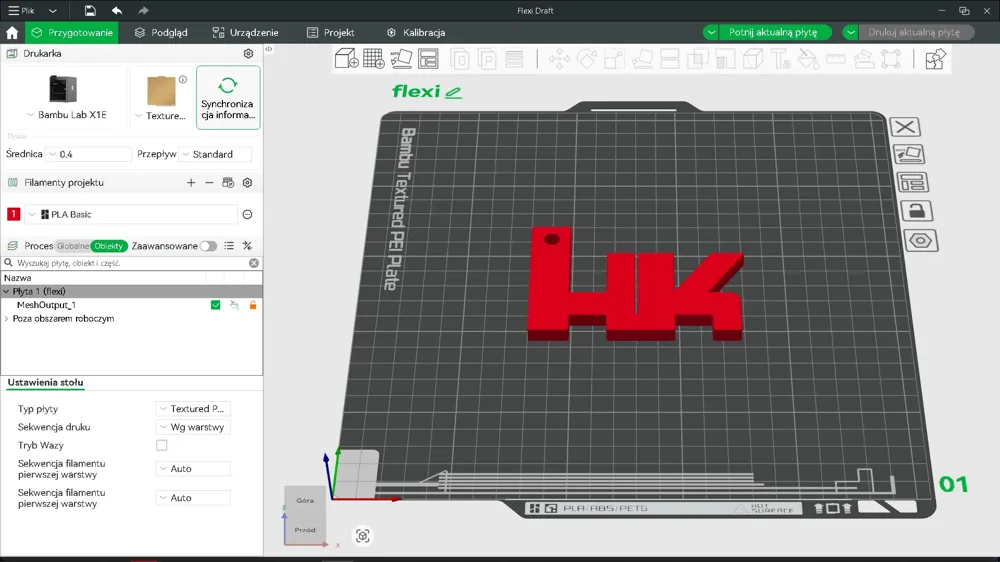The height and width of the screenshot is (562, 1000).
Task: Select the Support painting tool icon
Action: [725, 59]
